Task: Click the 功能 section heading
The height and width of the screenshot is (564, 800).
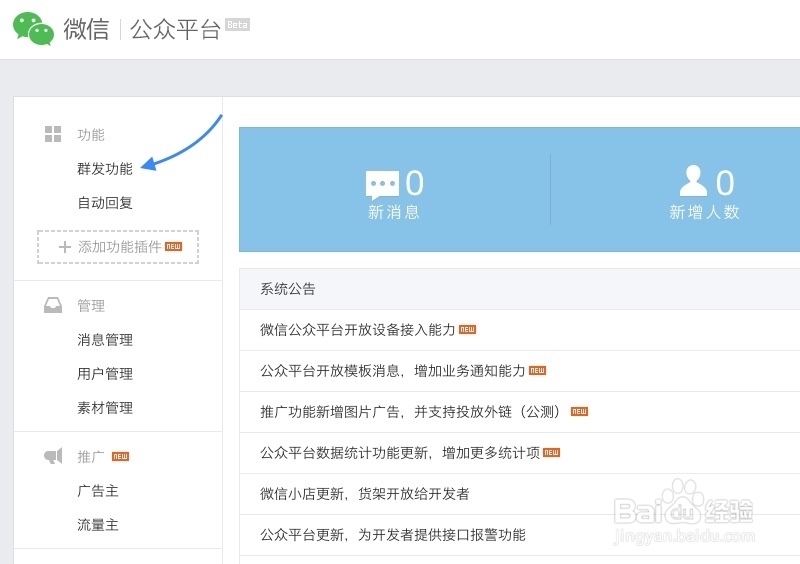Action: 91,135
